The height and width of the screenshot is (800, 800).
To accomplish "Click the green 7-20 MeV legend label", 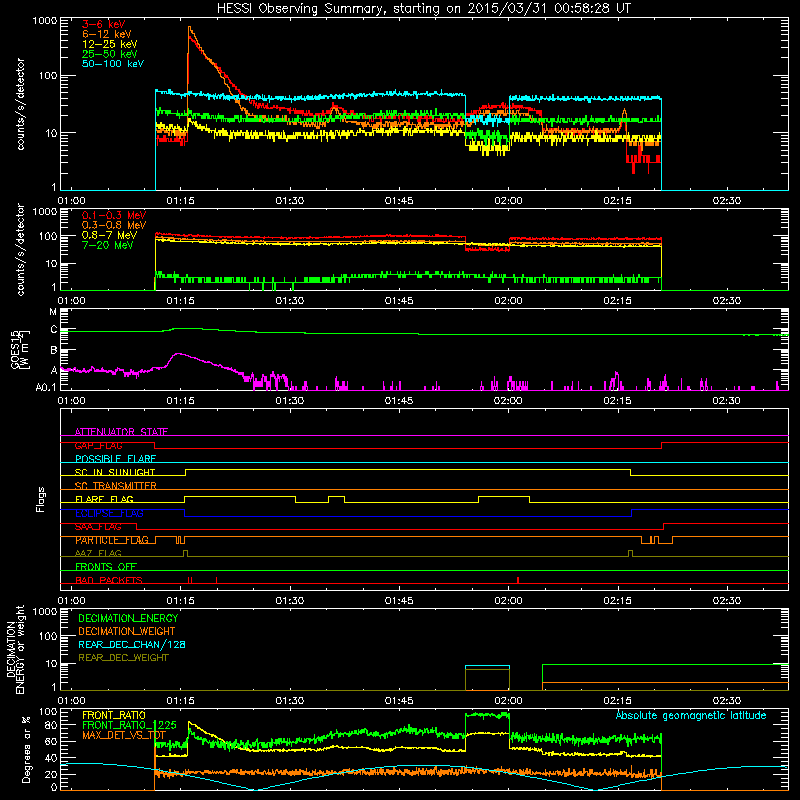I will 108,245.
